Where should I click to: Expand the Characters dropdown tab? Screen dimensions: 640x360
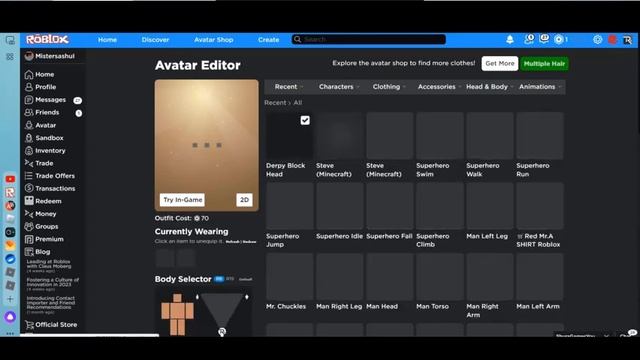[339, 87]
